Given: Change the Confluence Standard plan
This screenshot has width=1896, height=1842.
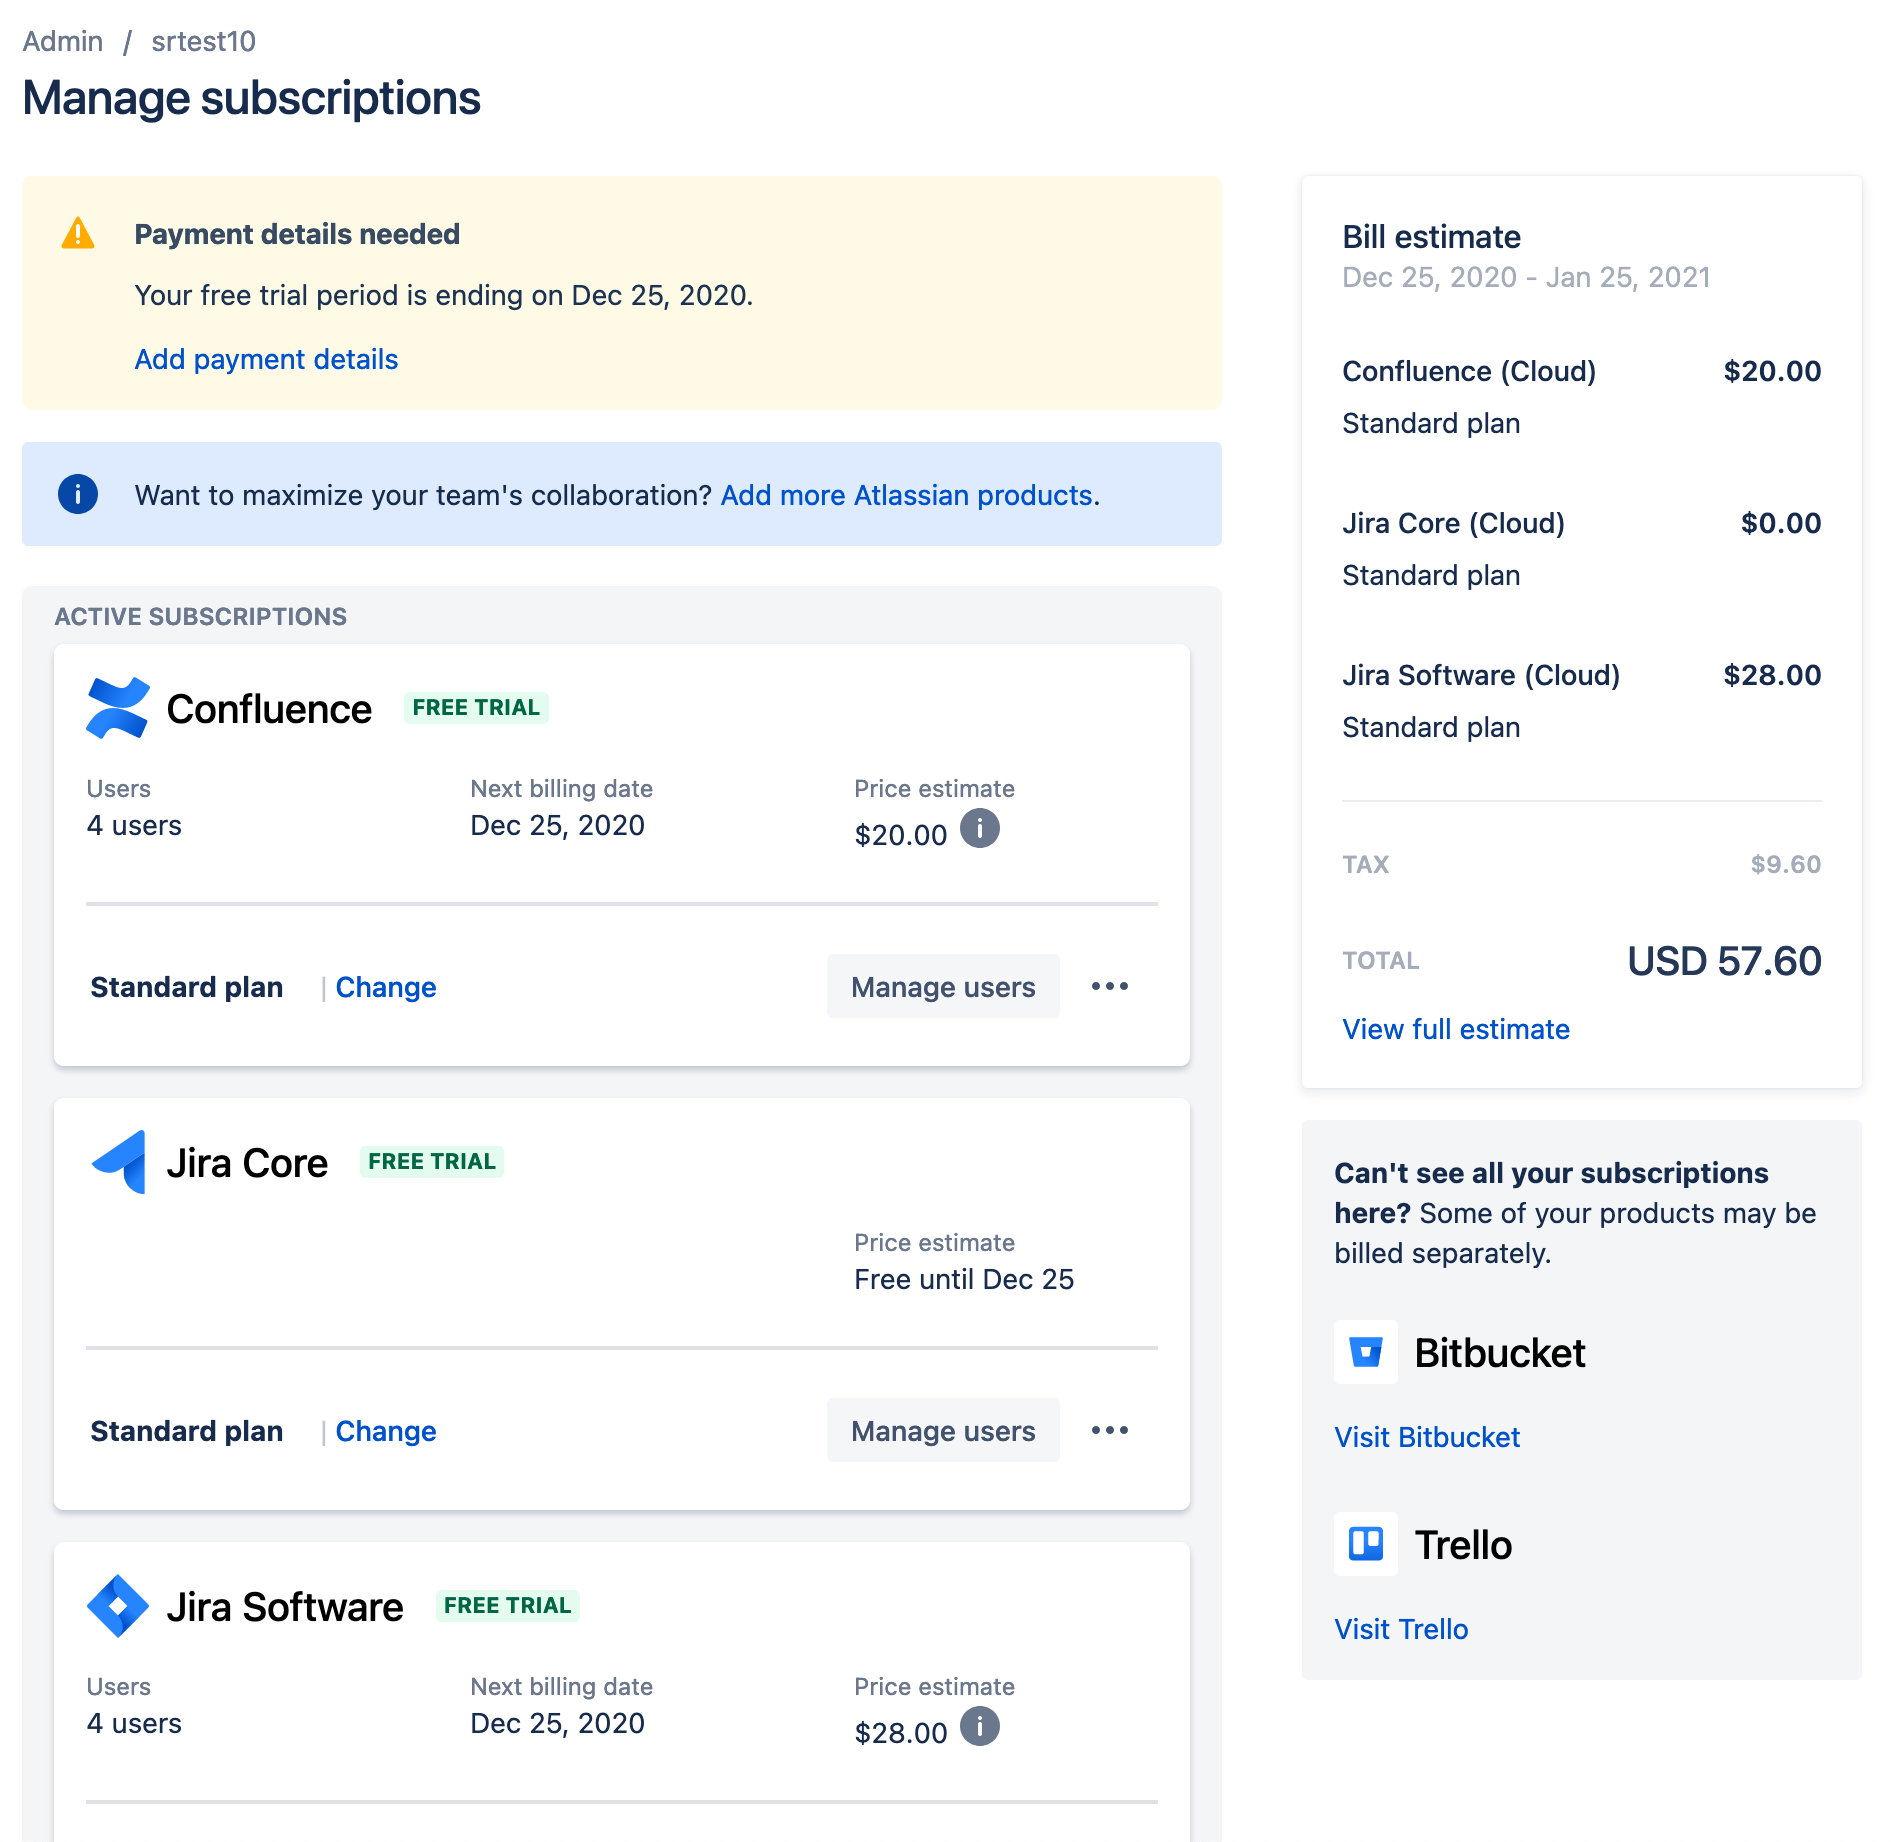Looking at the screenshot, I should click(386, 987).
